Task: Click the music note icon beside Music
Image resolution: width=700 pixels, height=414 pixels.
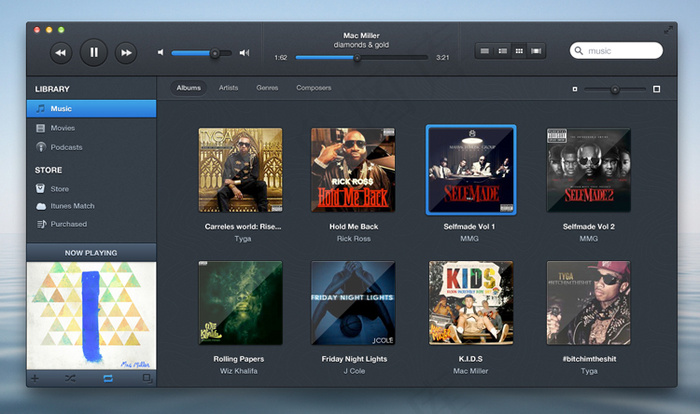Action: (x=41, y=109)
